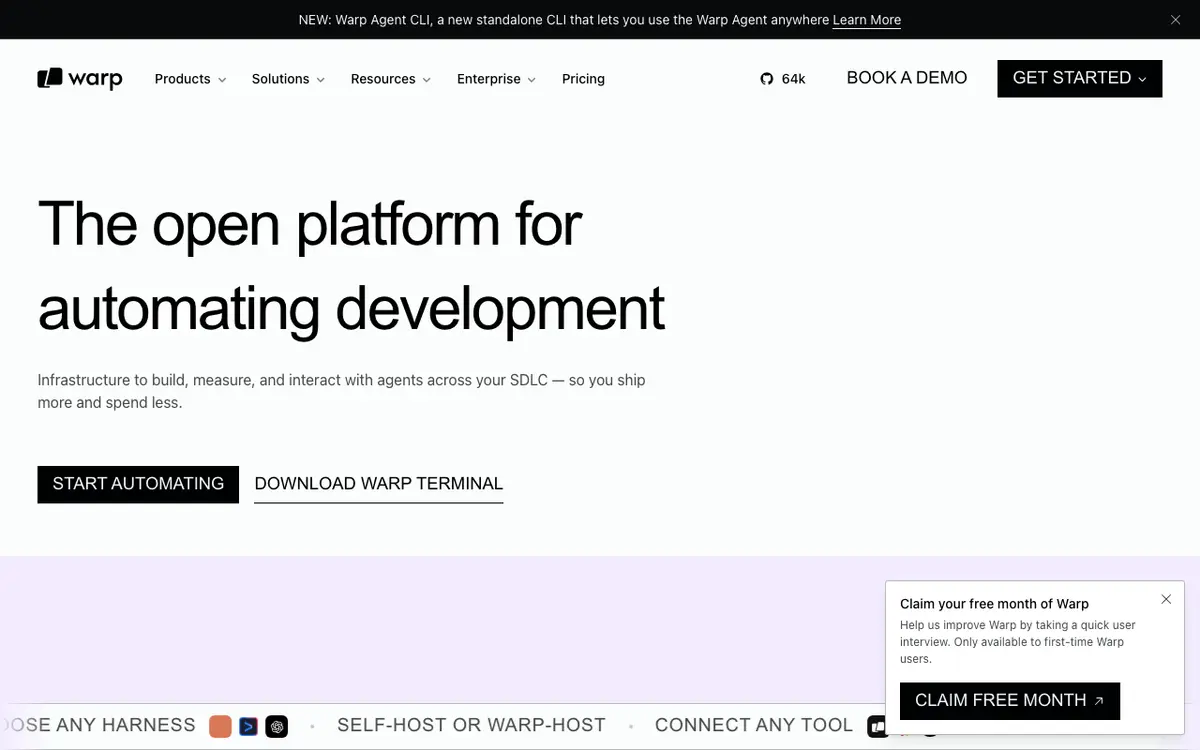Close the top announcement banner
The image size is (1200, 750).
[x=1175, y=20]
